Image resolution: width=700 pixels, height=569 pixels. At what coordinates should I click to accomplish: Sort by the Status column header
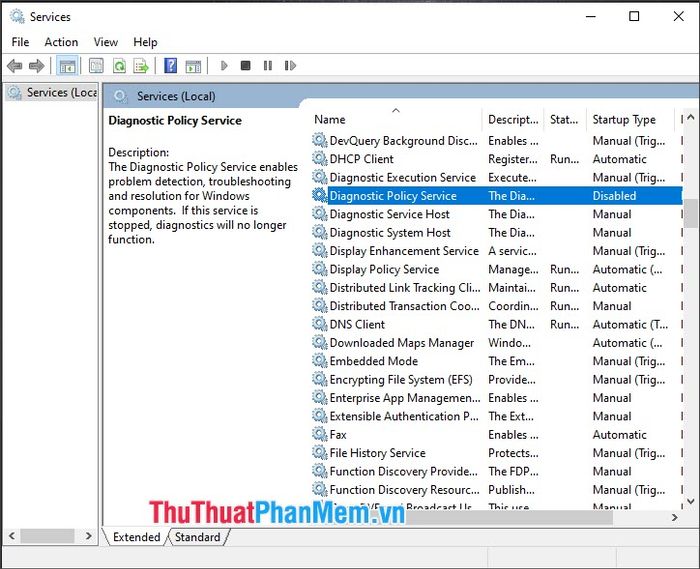tap(565, 119)
